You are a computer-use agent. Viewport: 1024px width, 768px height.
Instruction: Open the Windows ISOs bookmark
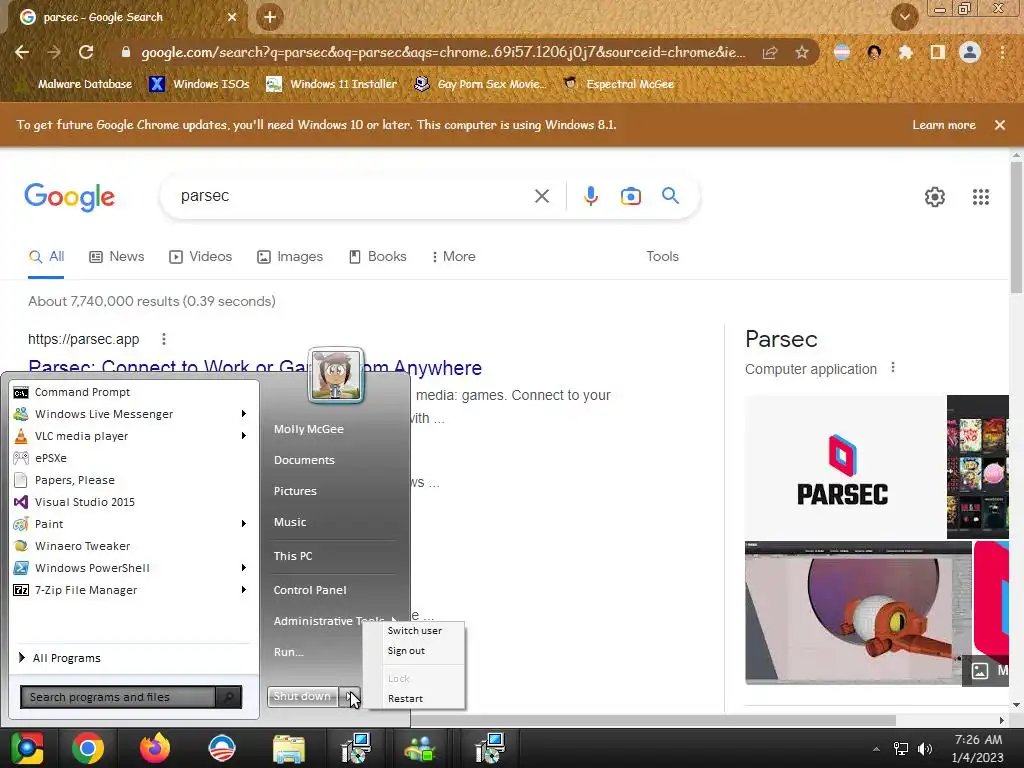click(x=199, y=84)
